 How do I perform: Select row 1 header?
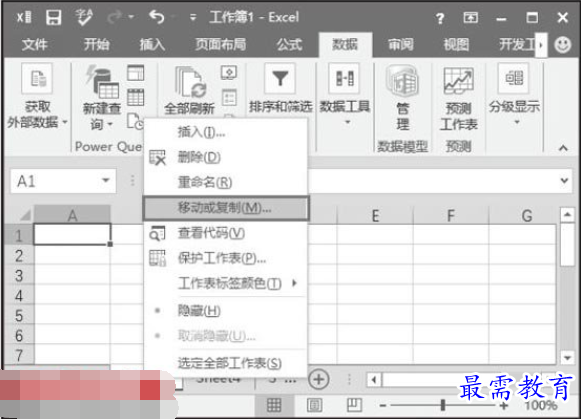[19, 236]
